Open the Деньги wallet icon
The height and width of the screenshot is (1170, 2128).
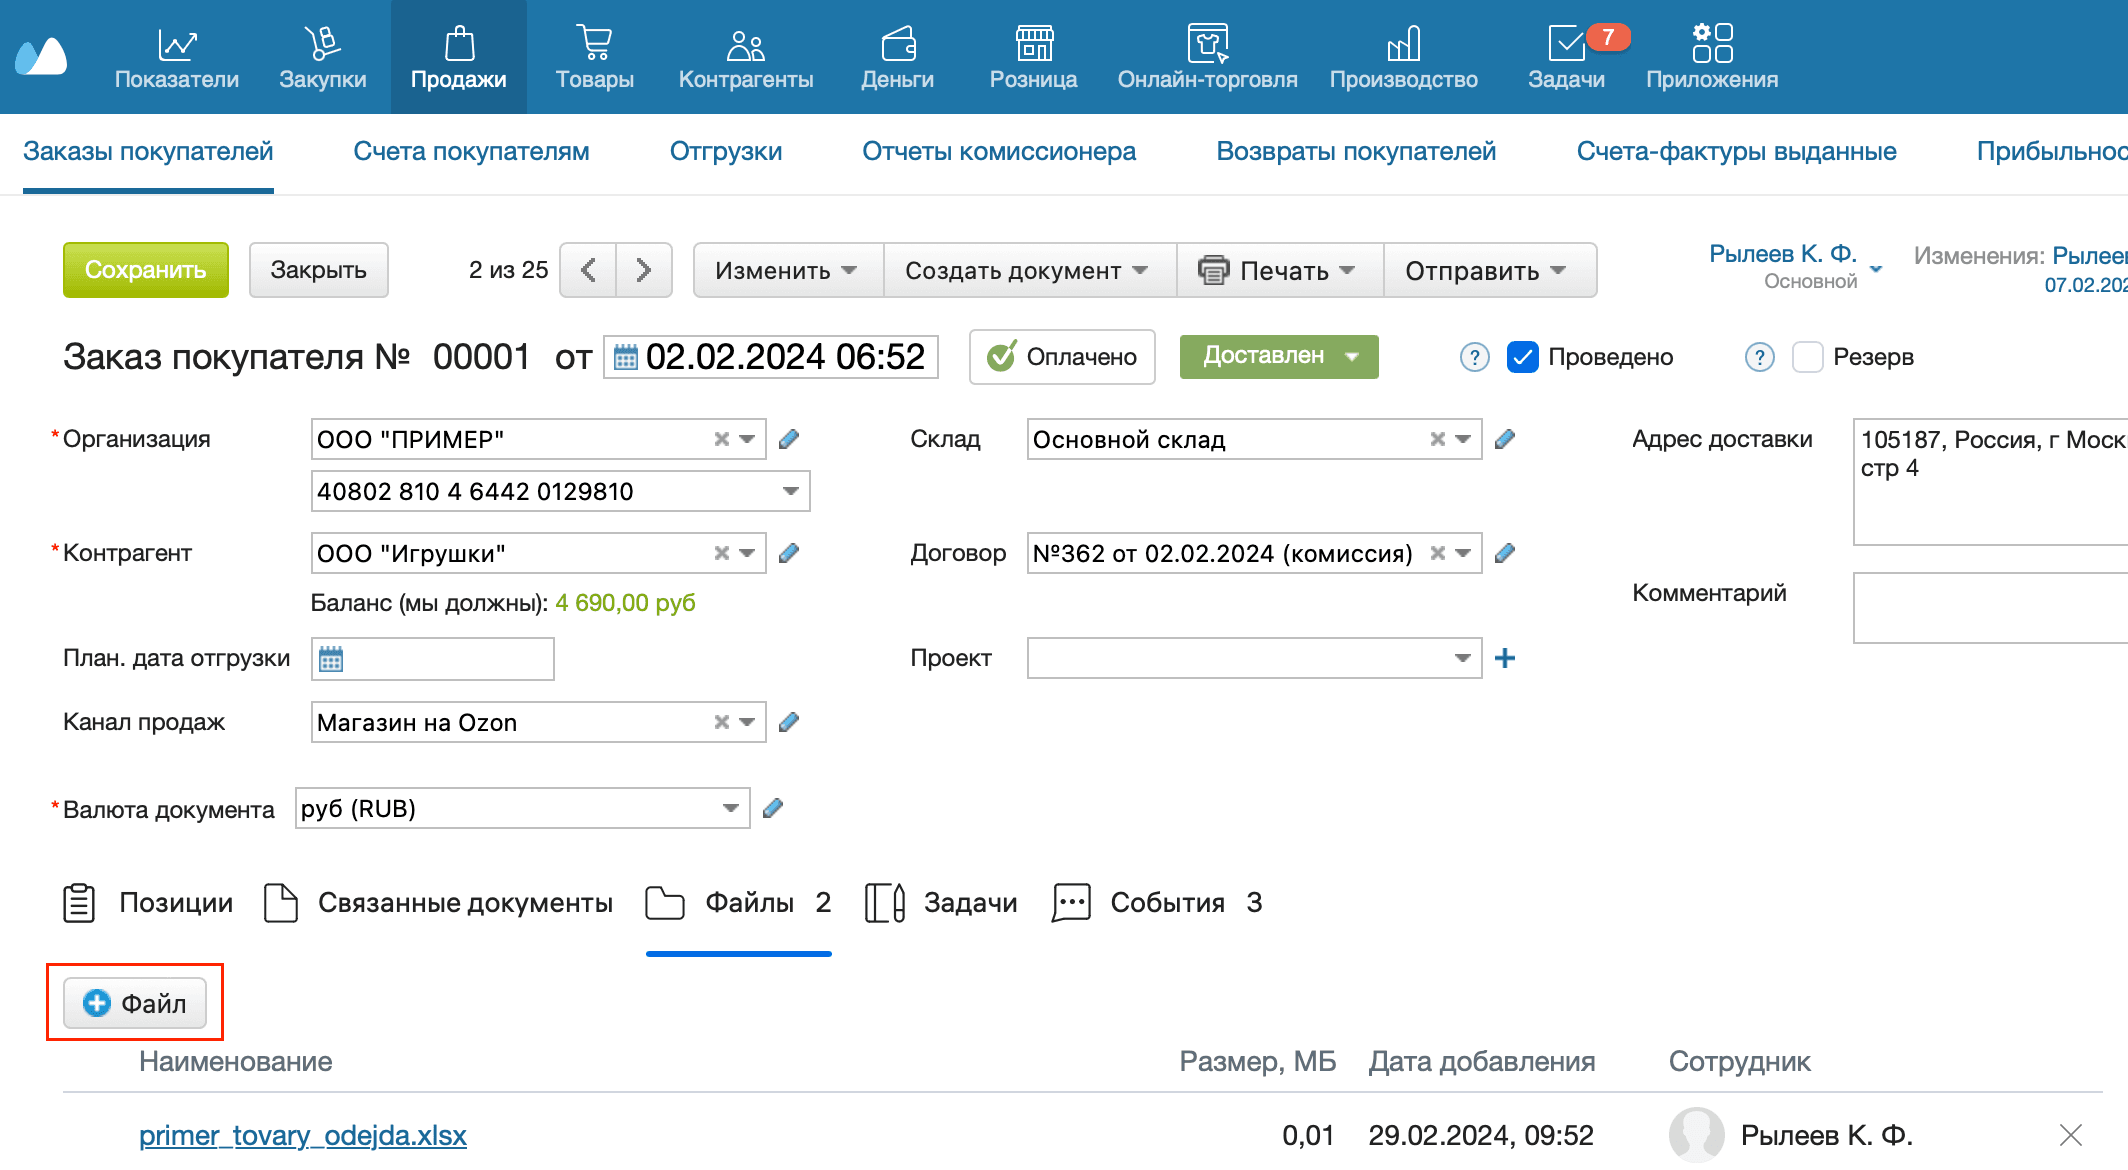pyautogui.click(x=897, y=45)
